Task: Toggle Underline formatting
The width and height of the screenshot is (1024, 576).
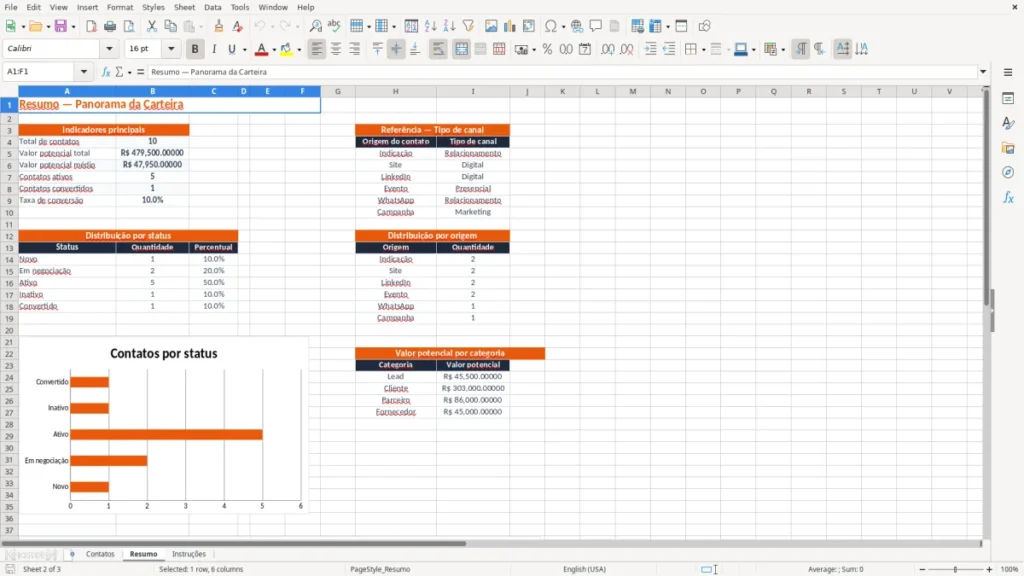Action: [x=232, y=49]
